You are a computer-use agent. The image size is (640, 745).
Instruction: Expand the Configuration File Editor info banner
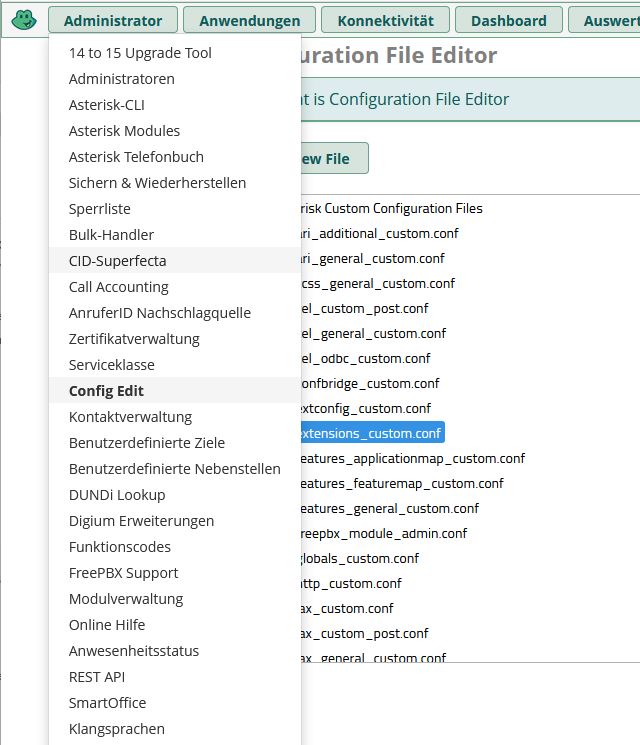click(470, 99)
